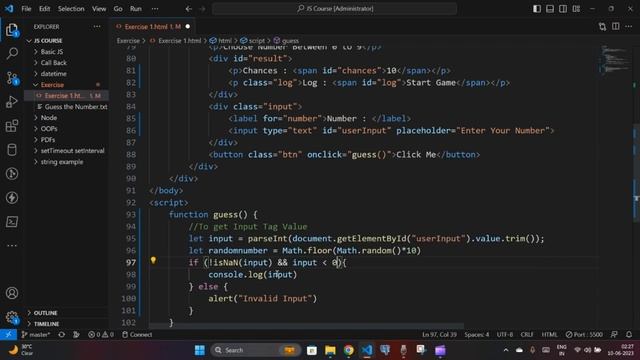Click the feedback icon in status bar

pyautogui.click(x=614, y=334)
